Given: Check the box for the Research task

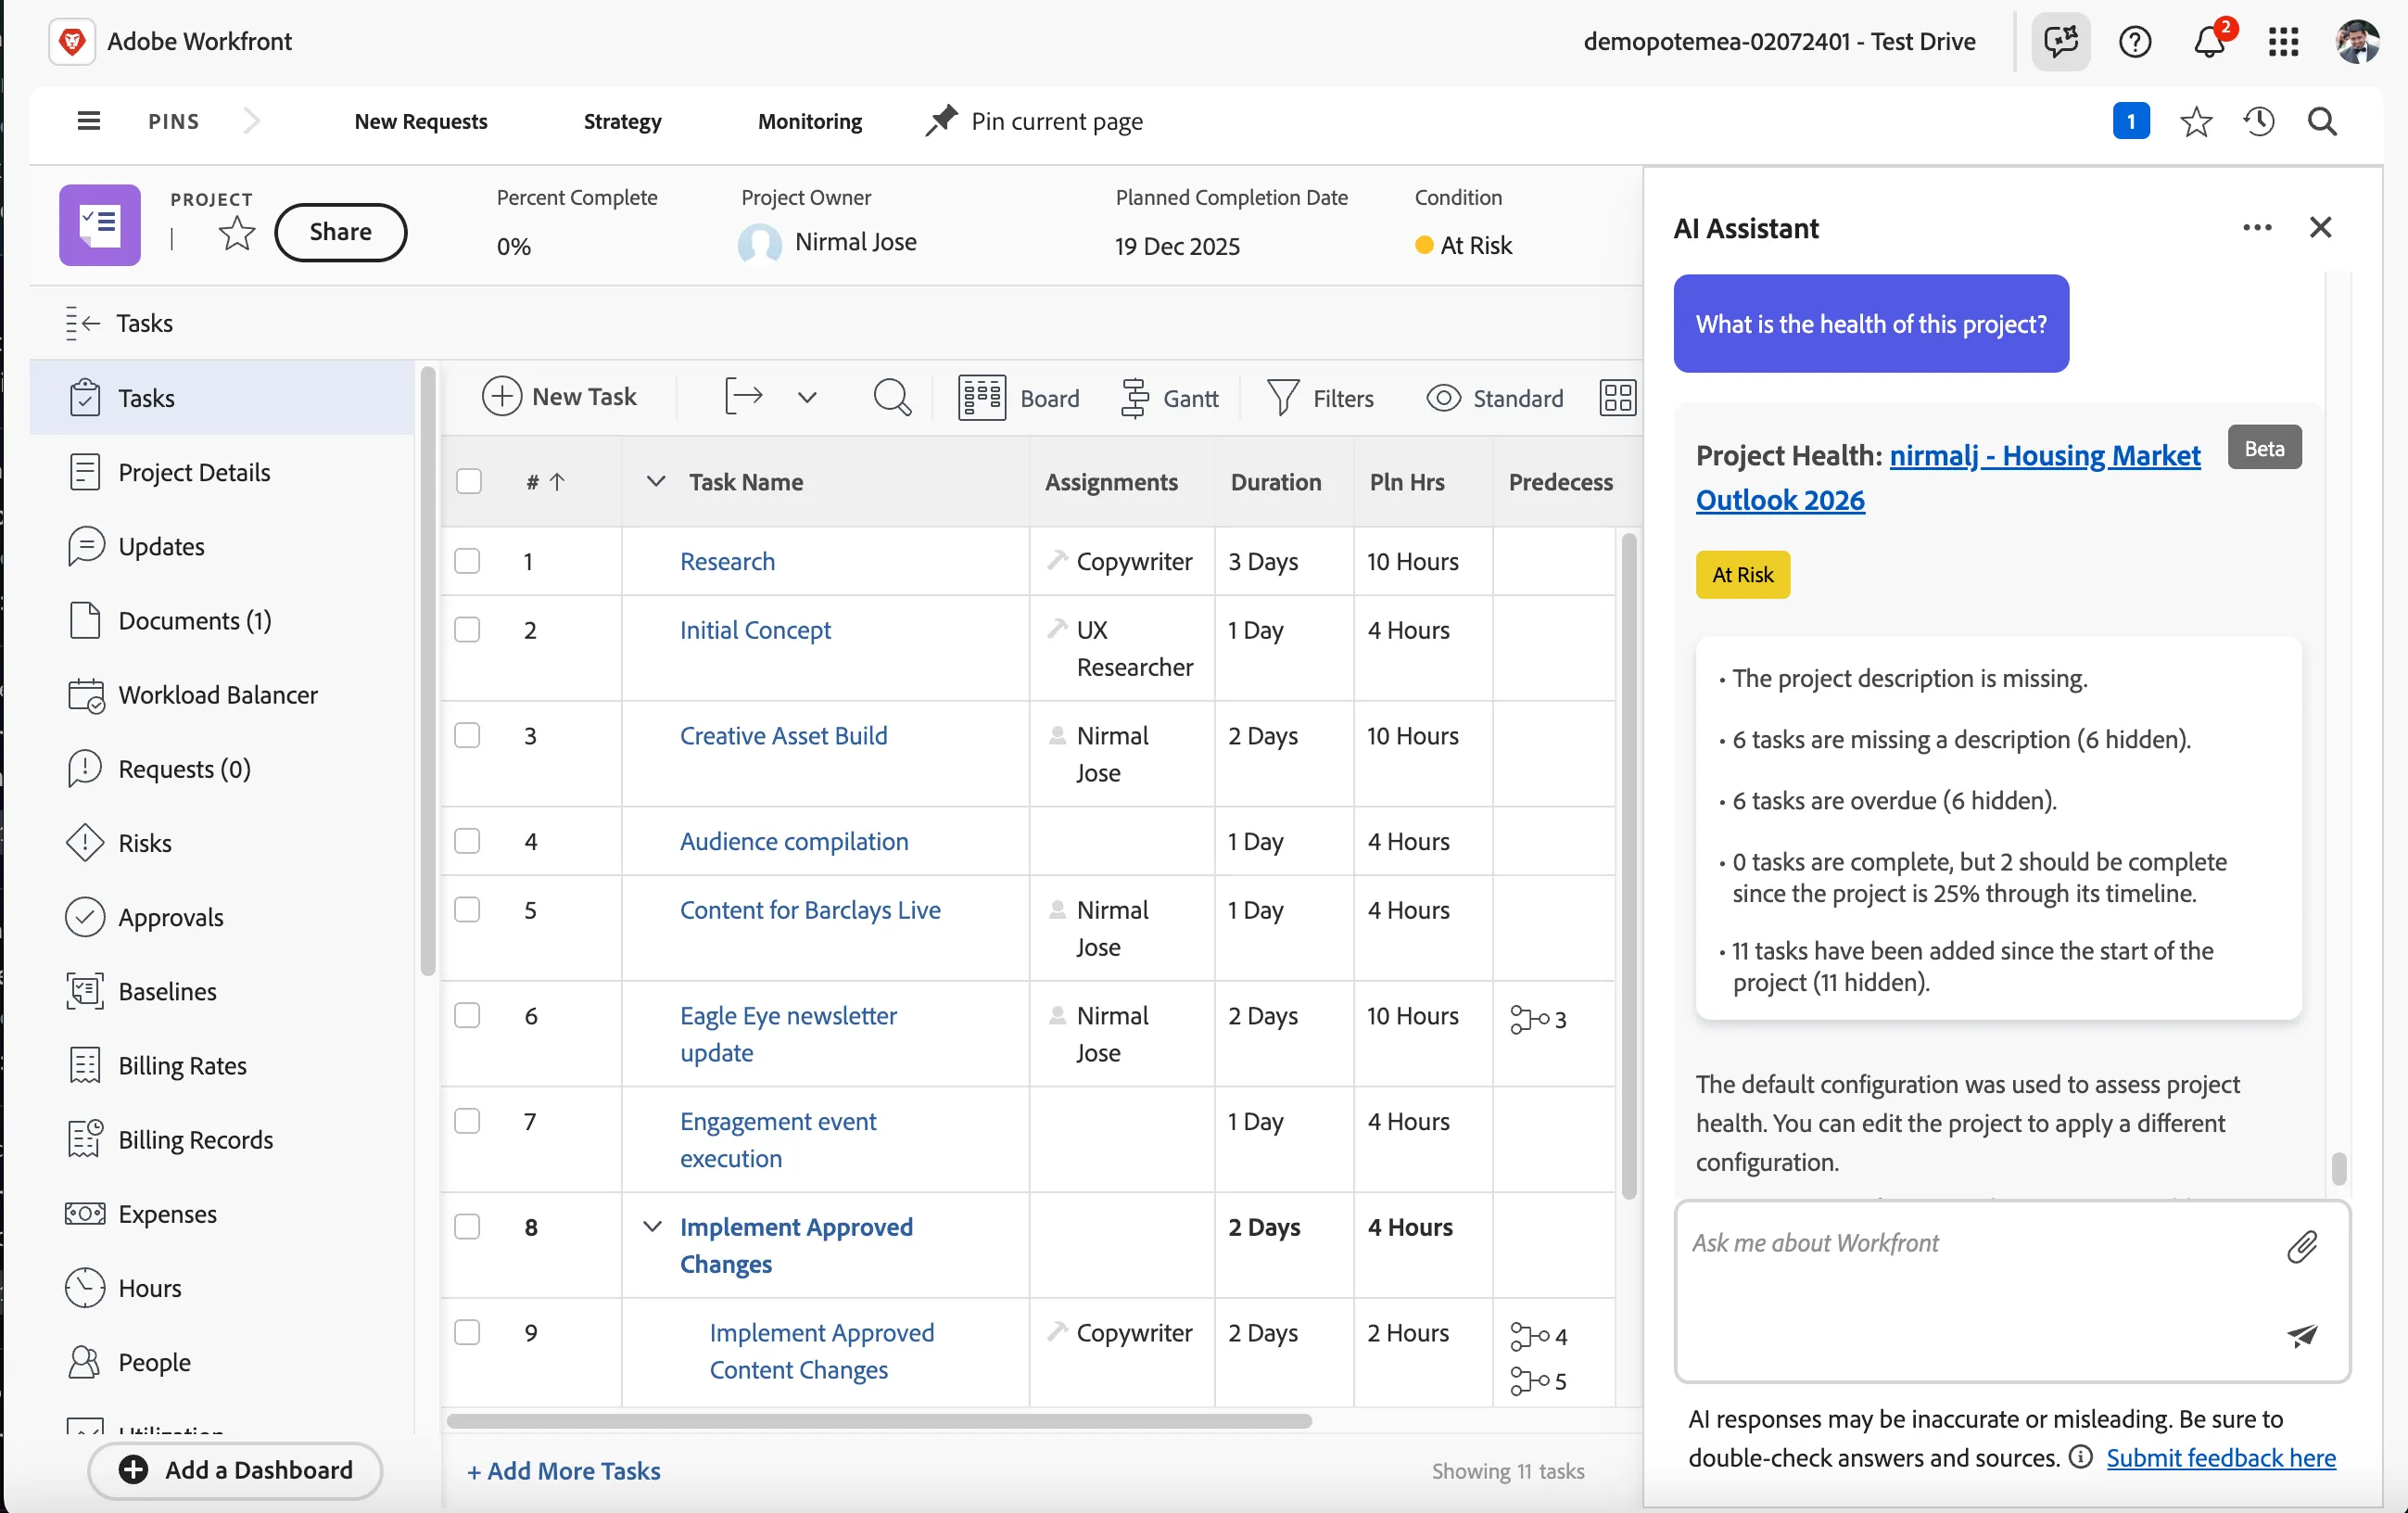Looking at the screenshot, I should click(467, 561).
